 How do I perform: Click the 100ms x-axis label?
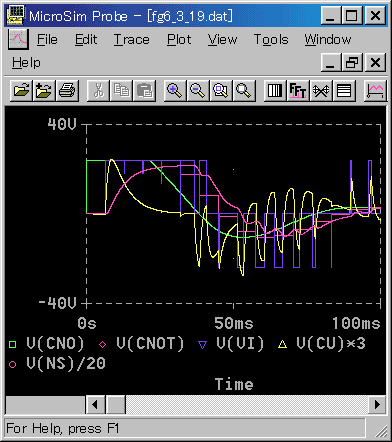[x=356, y=323]
